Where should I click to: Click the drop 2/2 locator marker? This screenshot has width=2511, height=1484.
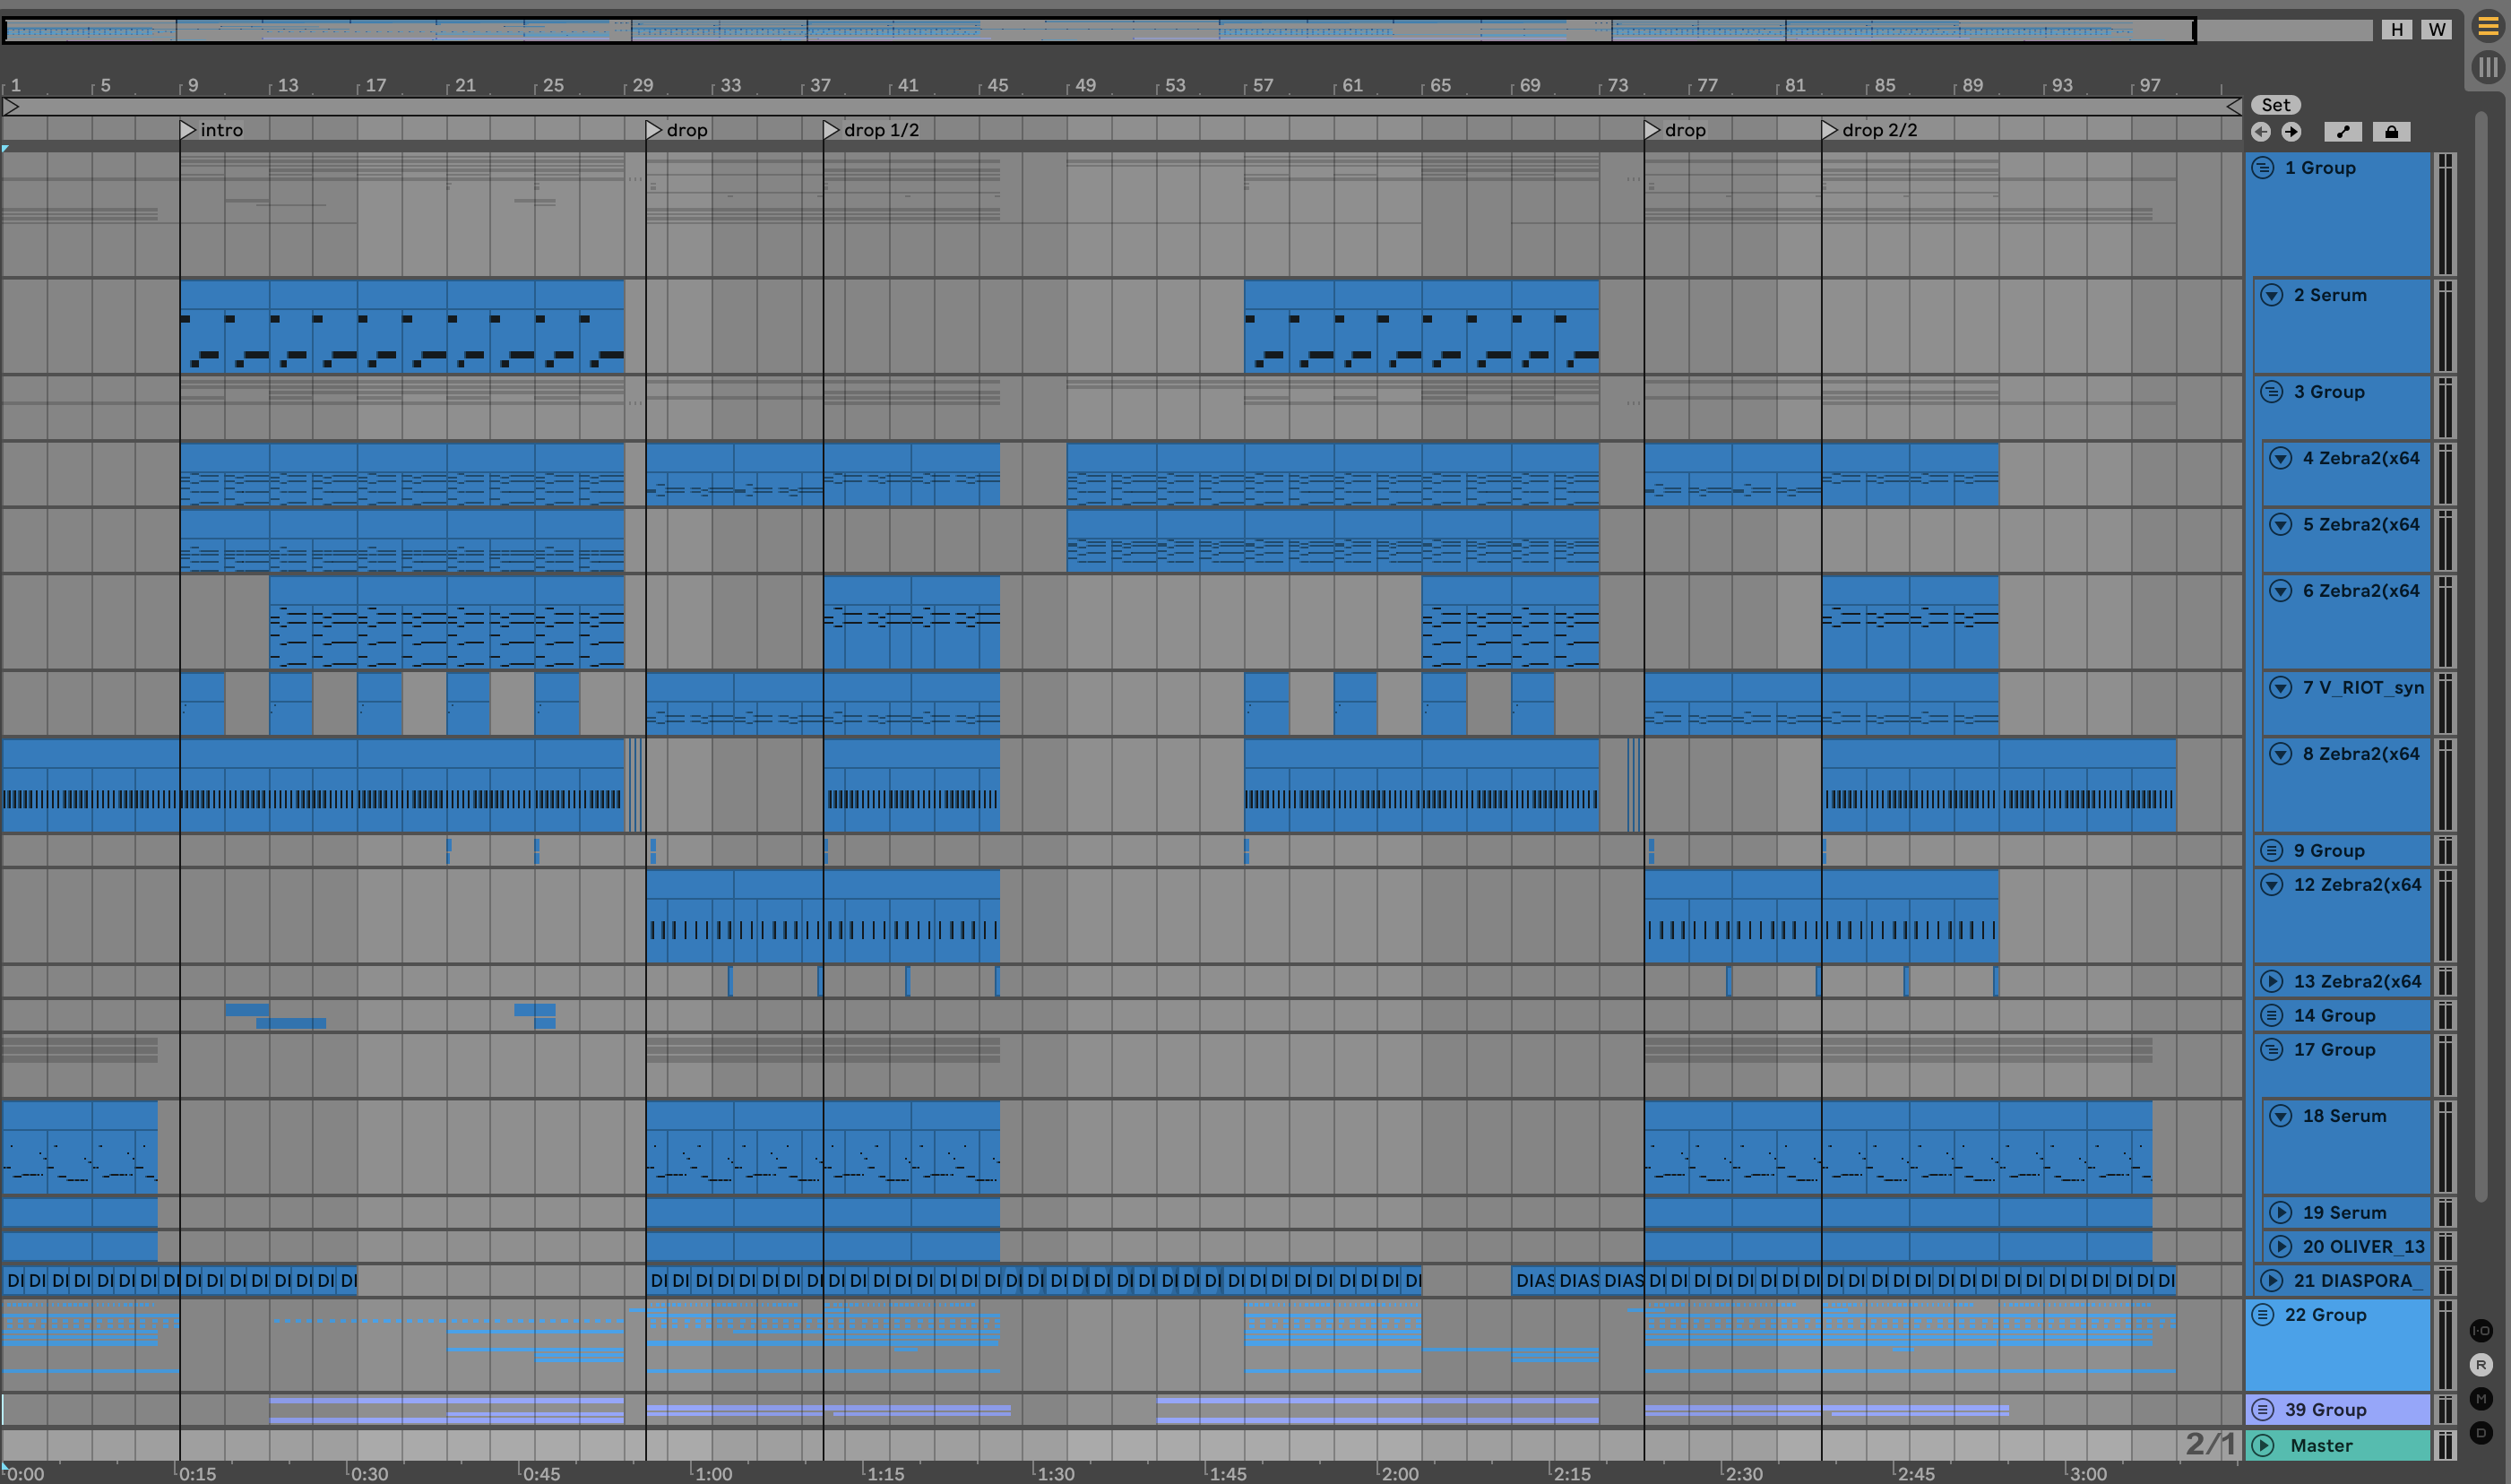[x=1829, y=130]
